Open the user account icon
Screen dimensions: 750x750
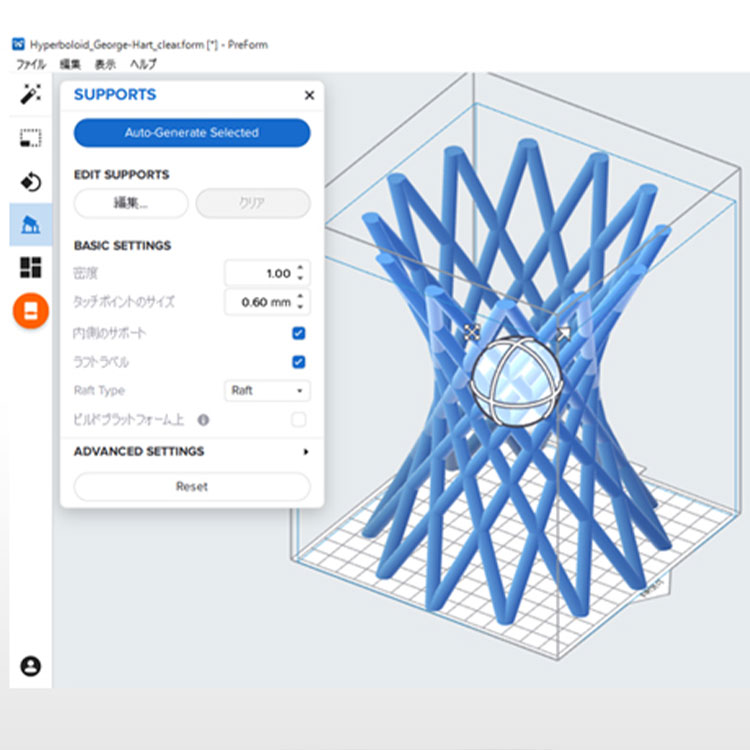point(30,665)
